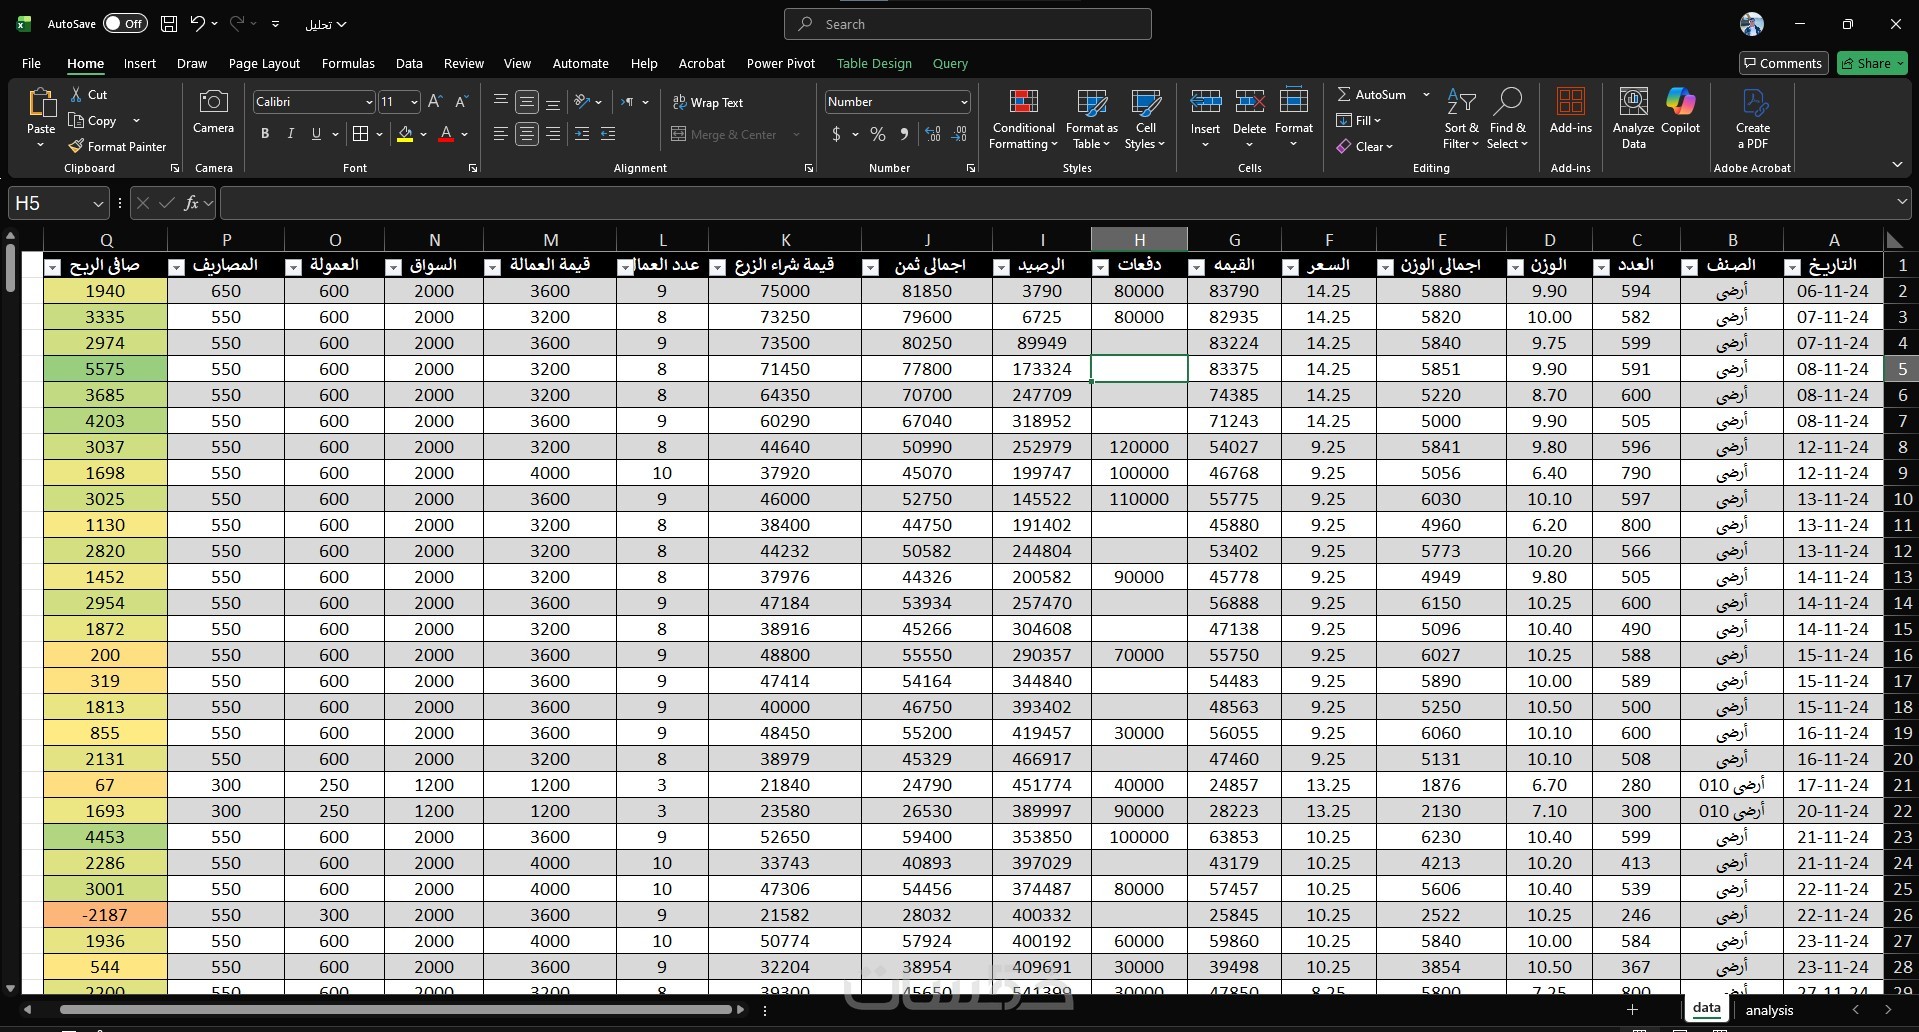This screenshot has height=1032, width=1919.
Task: Toggle Wrap Text for the cell
Action: [x=708, y=103]
